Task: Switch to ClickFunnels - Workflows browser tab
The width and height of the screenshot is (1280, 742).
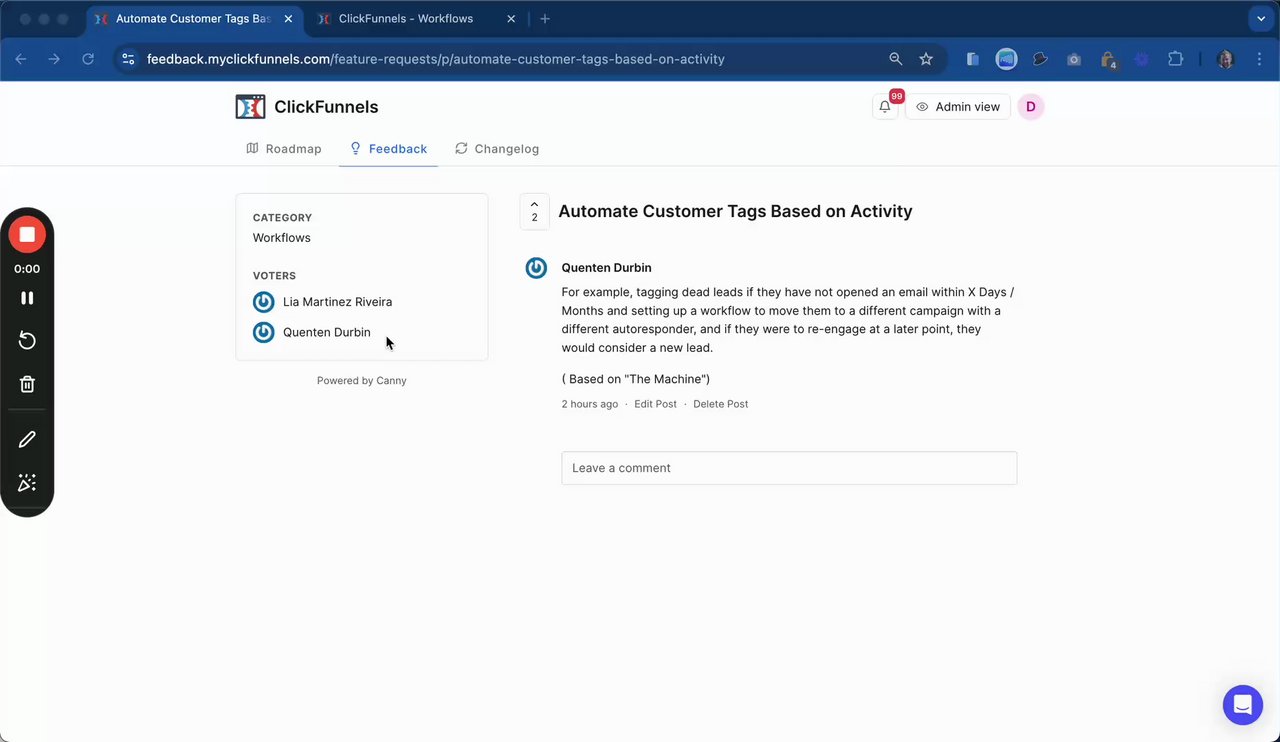Action: [x=406, y=19]
